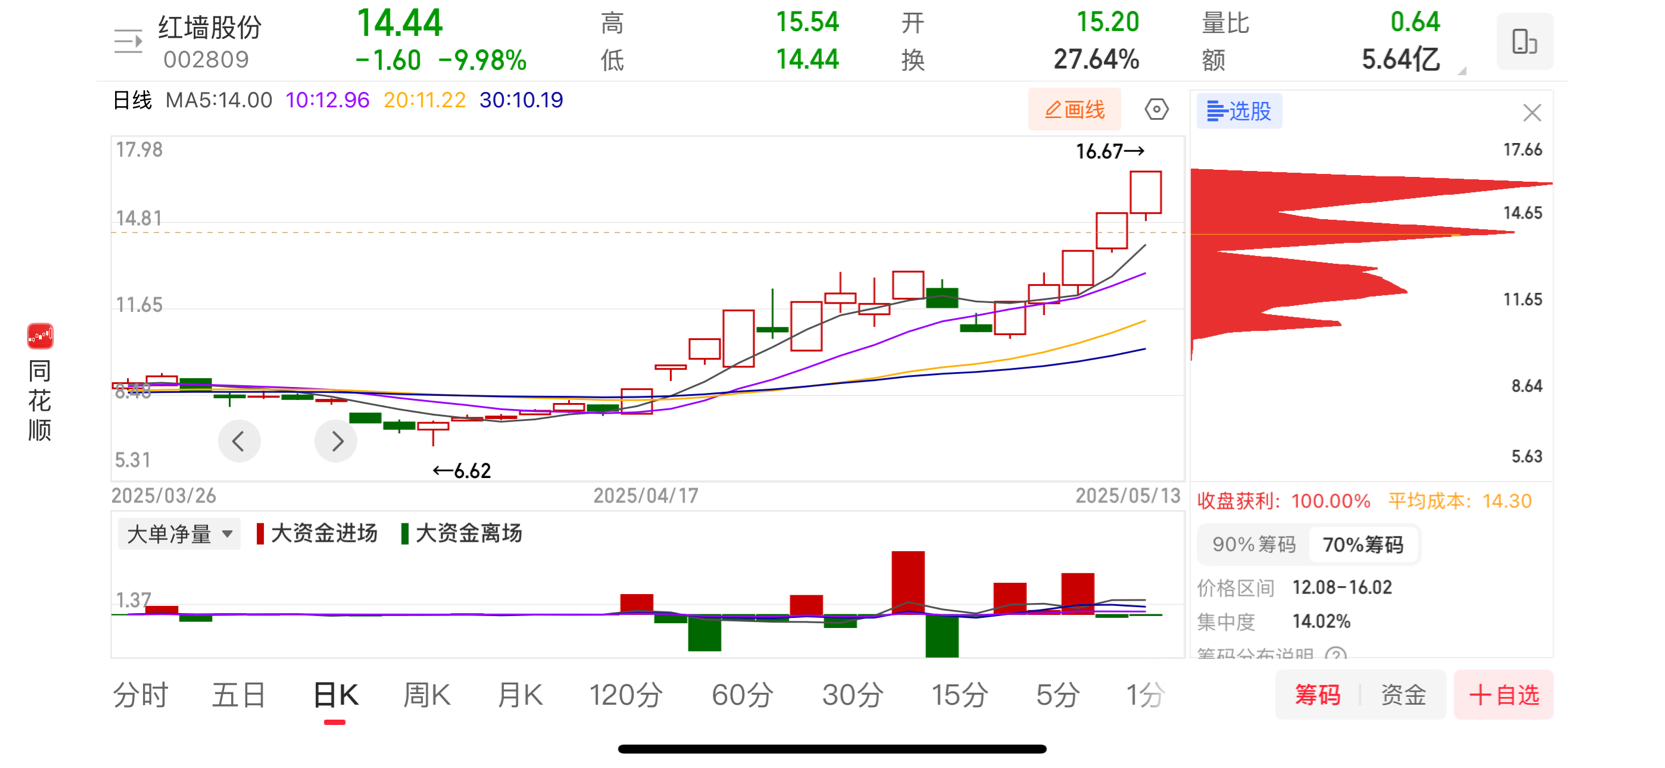Tap the 6.62 low marker label
Viewport: 1665px width, 768px height.
point(462,471)
